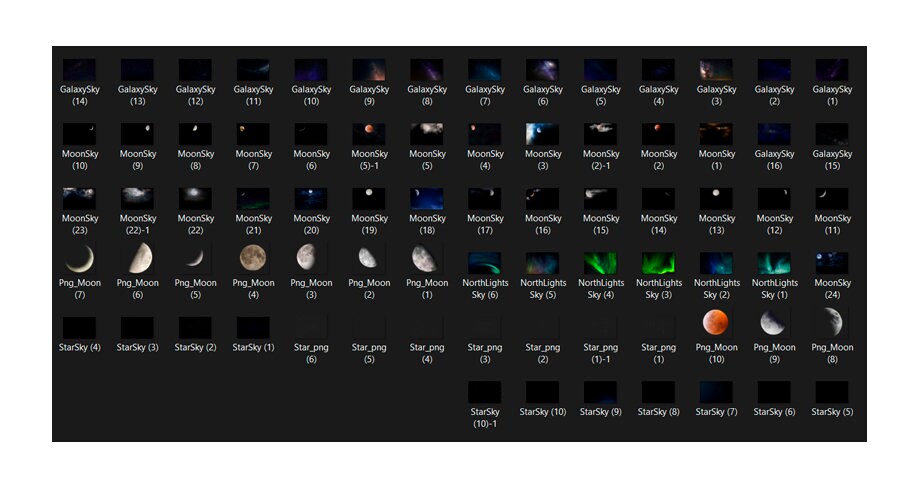This screenshot has width=920, height=488.
Task: Select MoonSky (13) thumbnail
Action: [716, 199]
